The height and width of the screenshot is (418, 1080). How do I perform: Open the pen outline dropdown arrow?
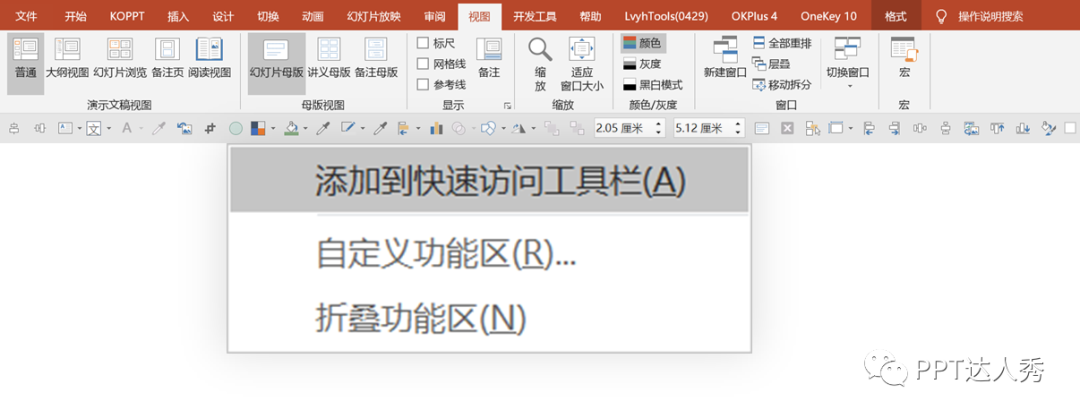tap(363, 128)
